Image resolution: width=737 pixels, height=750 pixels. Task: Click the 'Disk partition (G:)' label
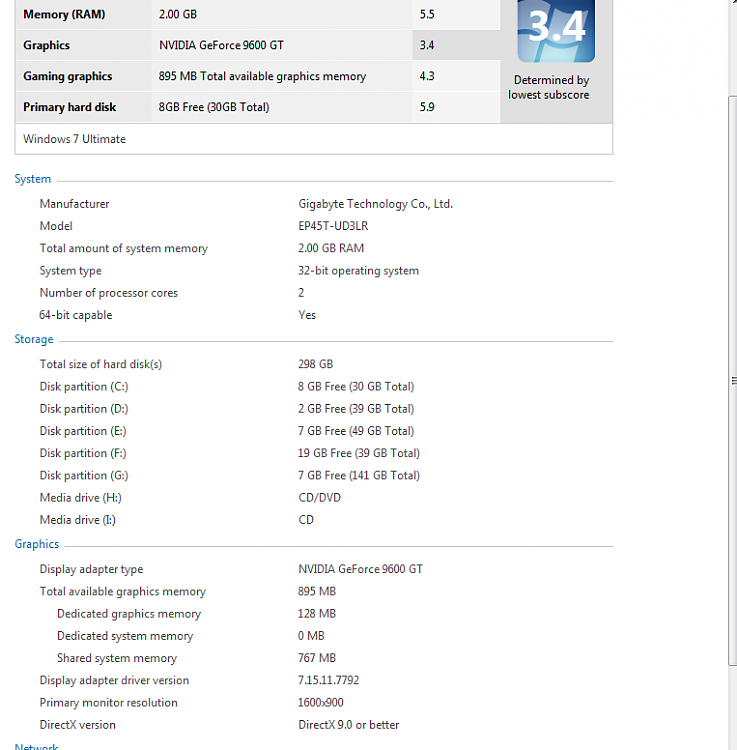coord(84,475)
